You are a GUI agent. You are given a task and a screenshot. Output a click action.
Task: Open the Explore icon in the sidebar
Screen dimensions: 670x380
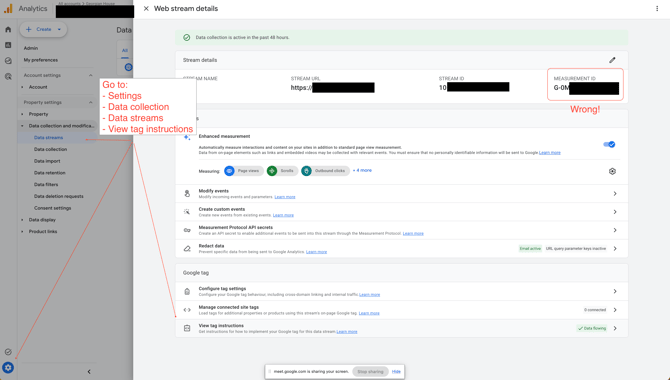[x=8, y=61]
